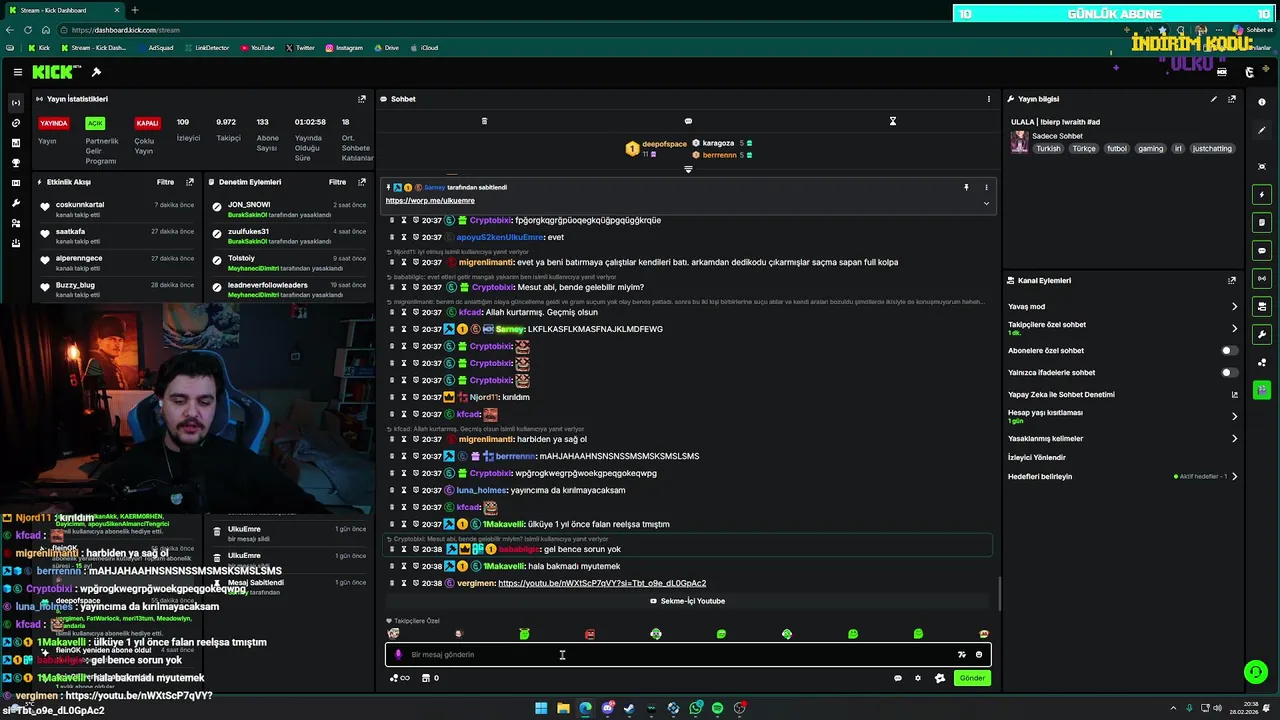Expand Hedefleri belirleyin arrow
This screenshot has height=720, width=1280.
pyautogui.click(x=1234, y=476)
